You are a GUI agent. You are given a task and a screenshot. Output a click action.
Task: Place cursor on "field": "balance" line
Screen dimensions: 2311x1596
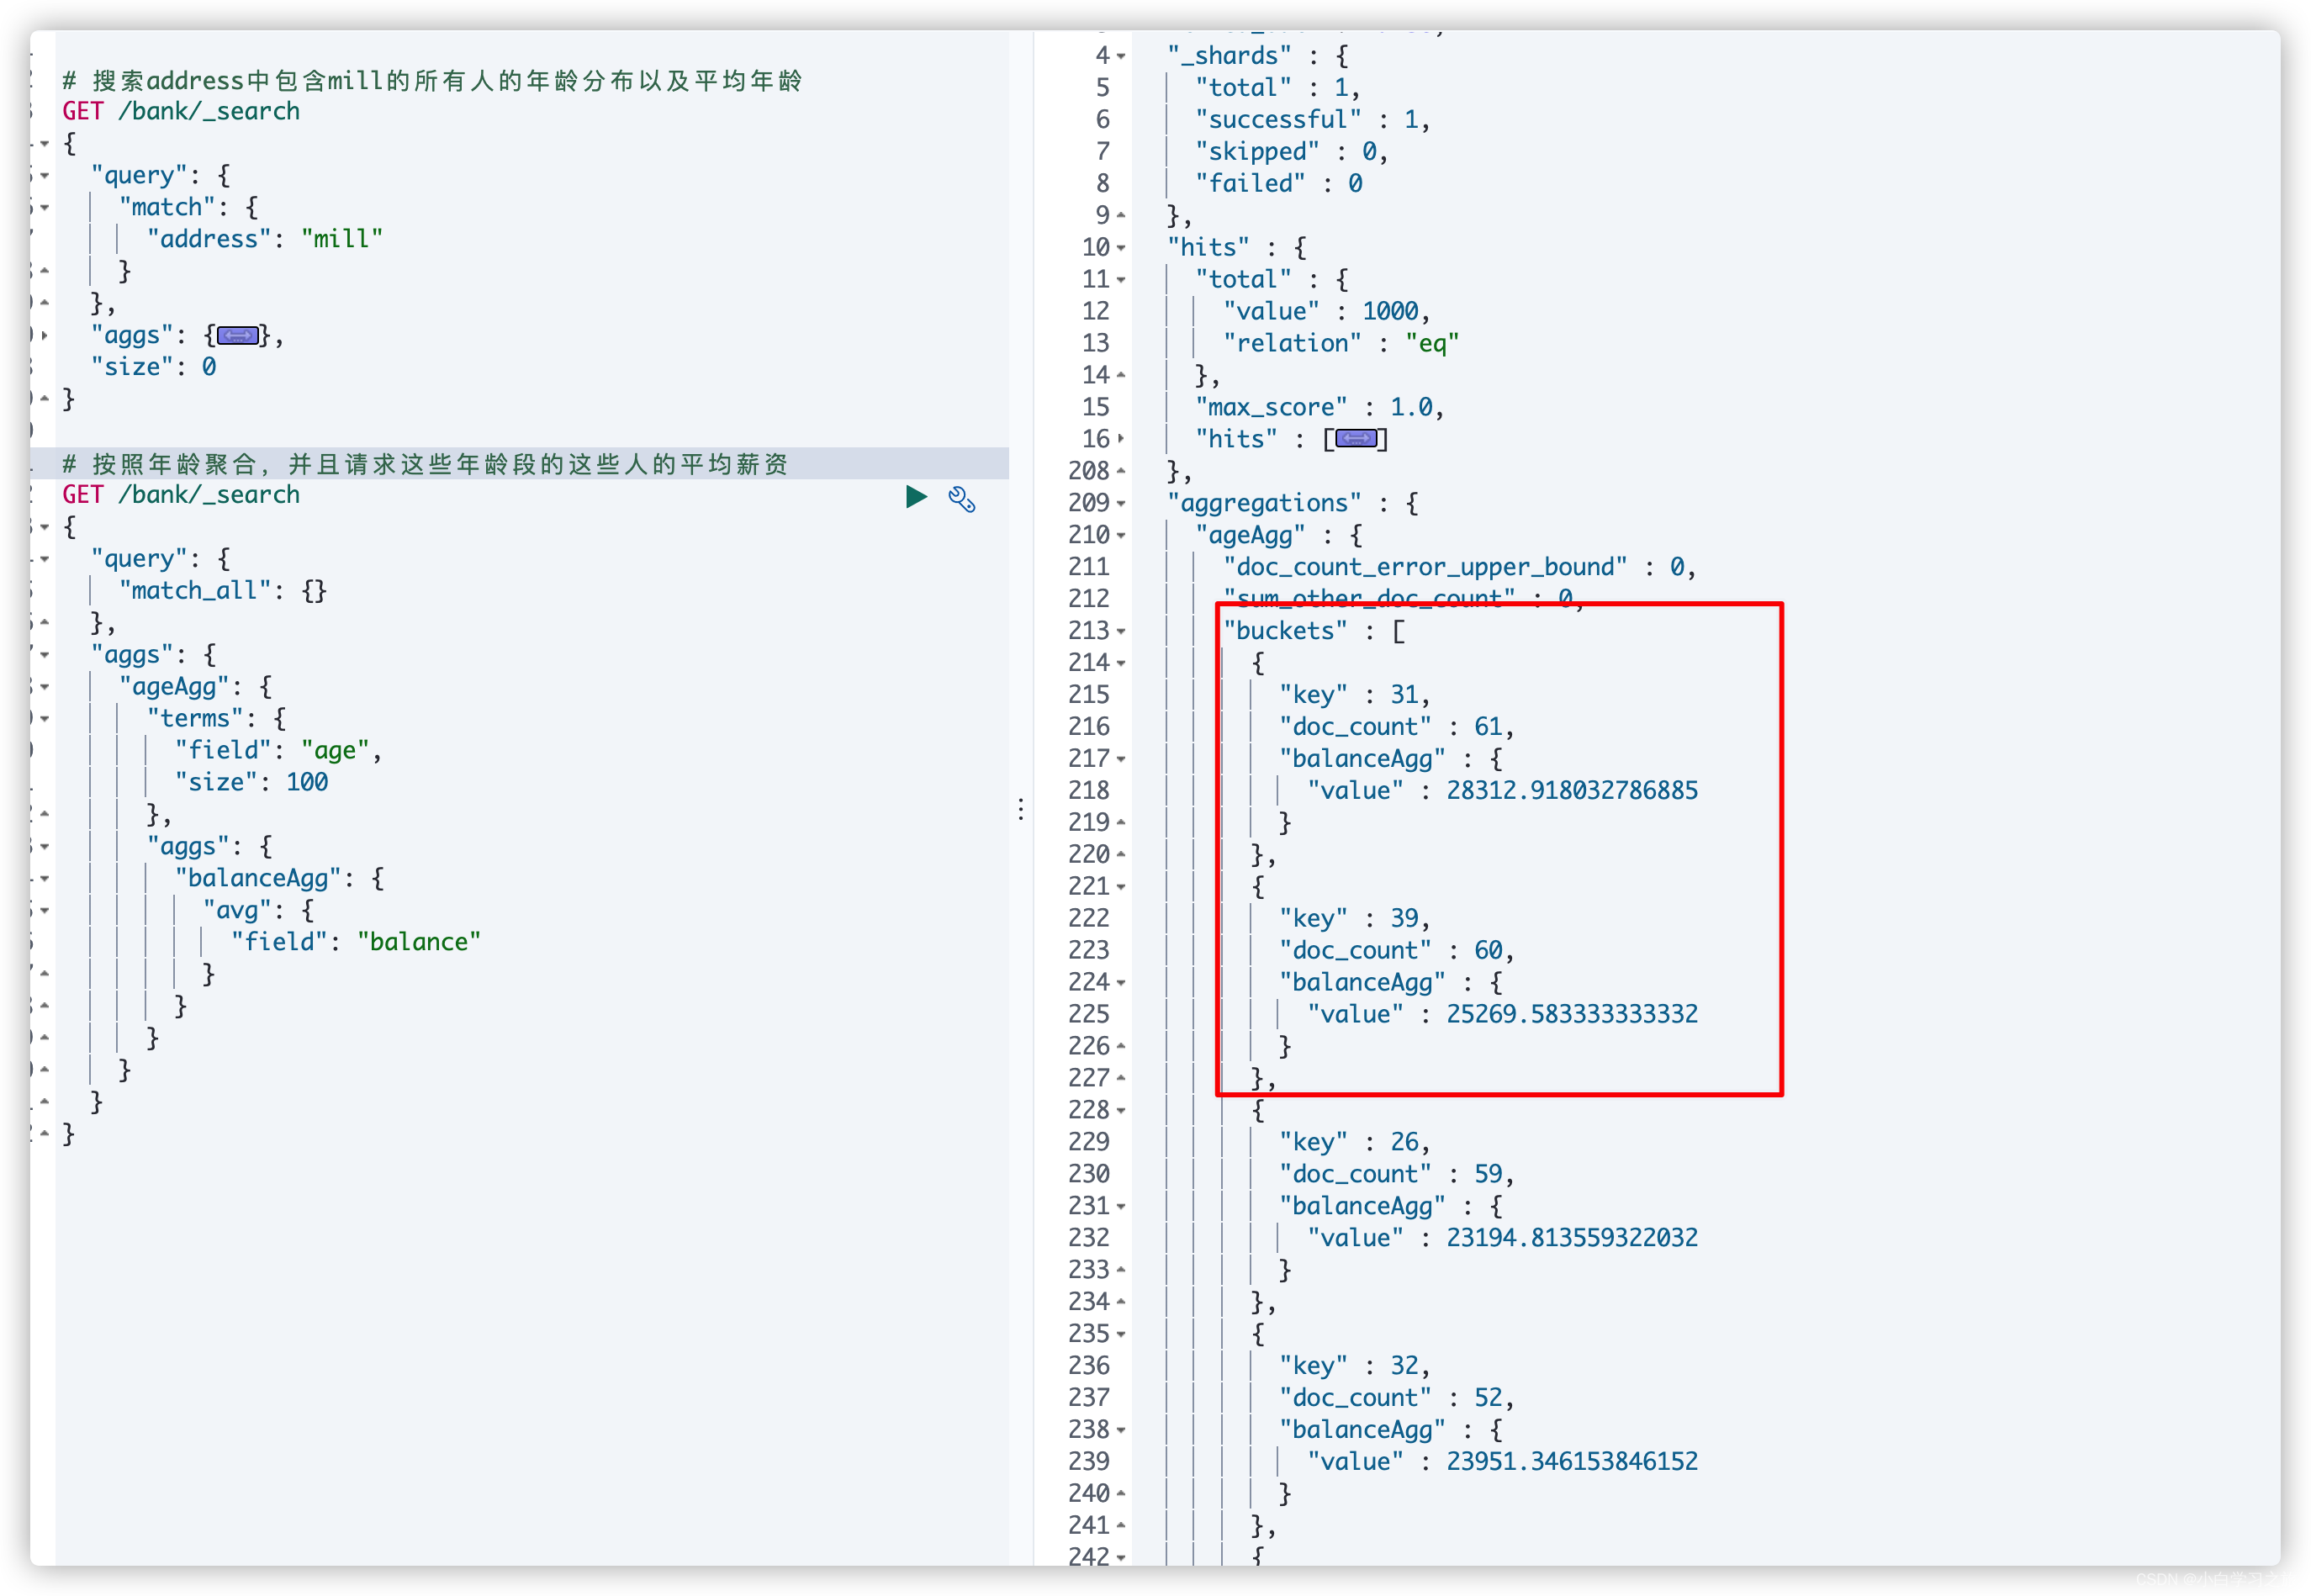click(355, 942)
